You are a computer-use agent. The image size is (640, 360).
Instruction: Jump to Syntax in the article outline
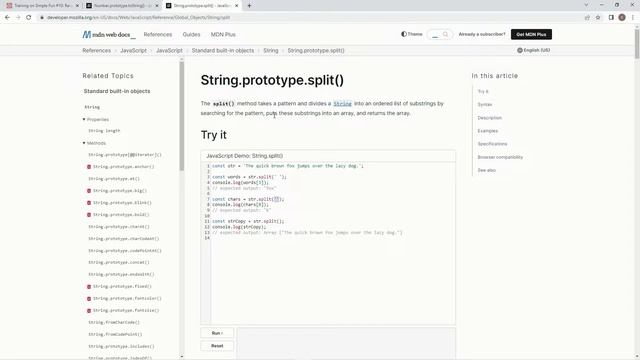(485, 104)
